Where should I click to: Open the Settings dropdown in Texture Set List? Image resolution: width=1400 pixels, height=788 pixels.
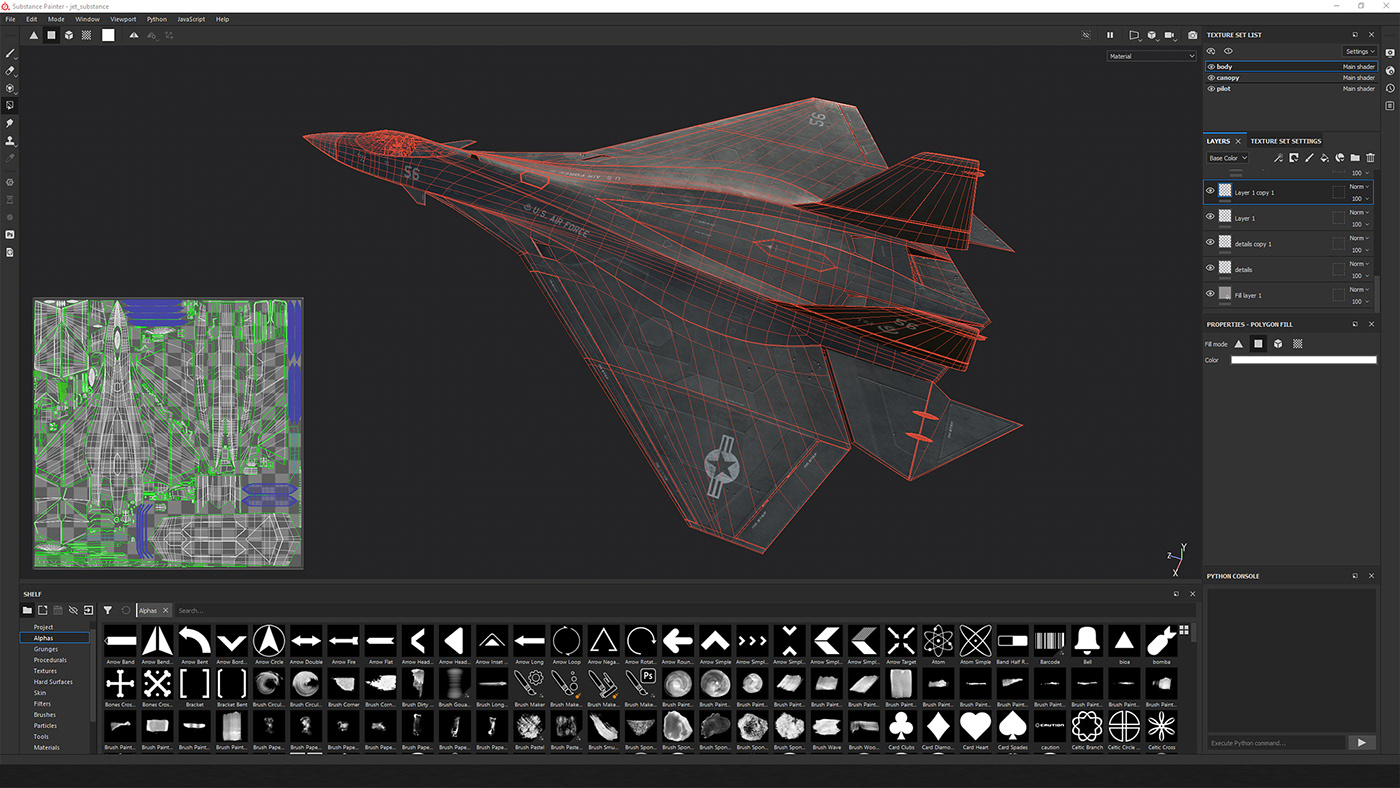[1359, 51]
